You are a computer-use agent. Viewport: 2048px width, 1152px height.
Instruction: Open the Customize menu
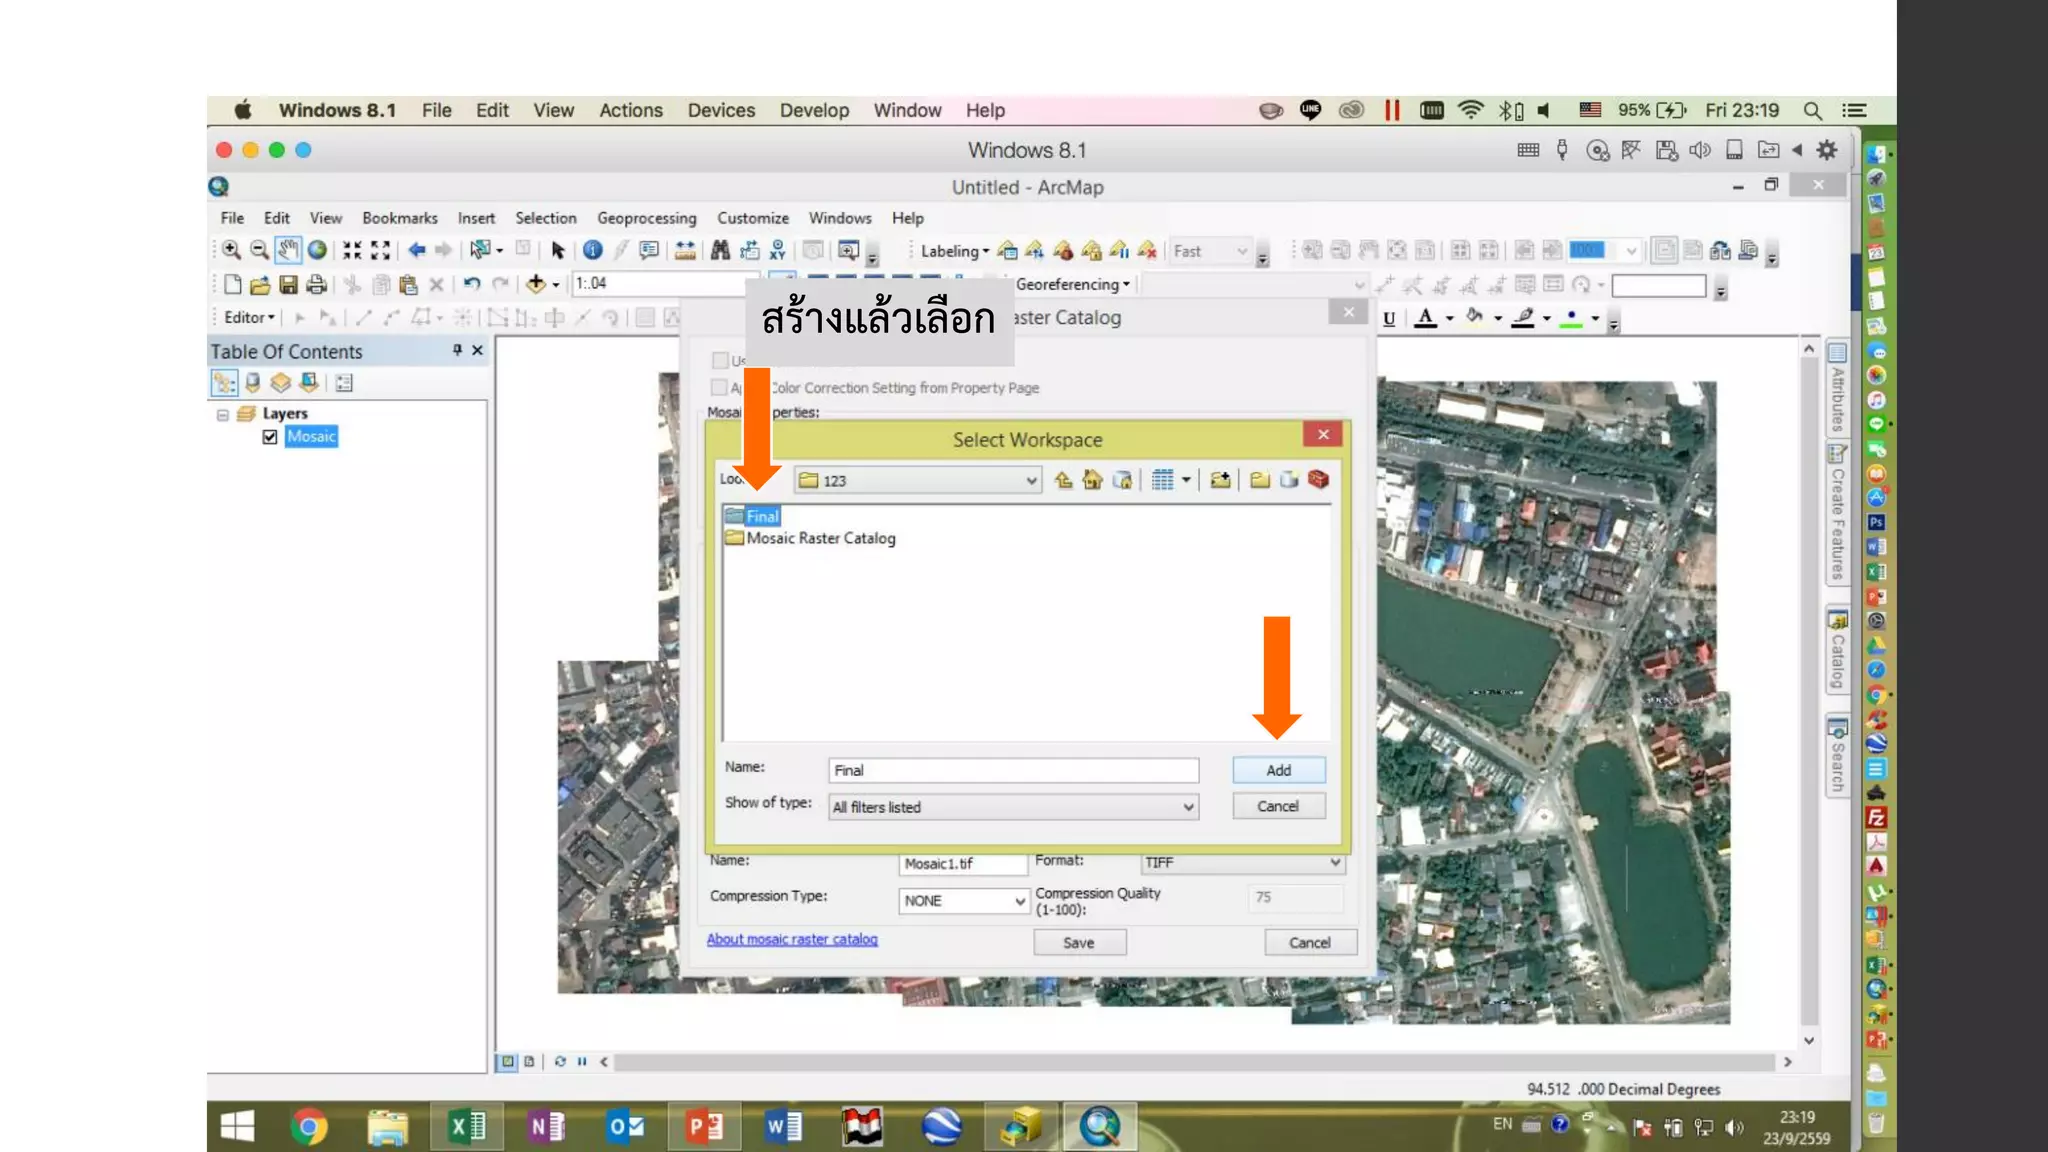click(752, 218)
